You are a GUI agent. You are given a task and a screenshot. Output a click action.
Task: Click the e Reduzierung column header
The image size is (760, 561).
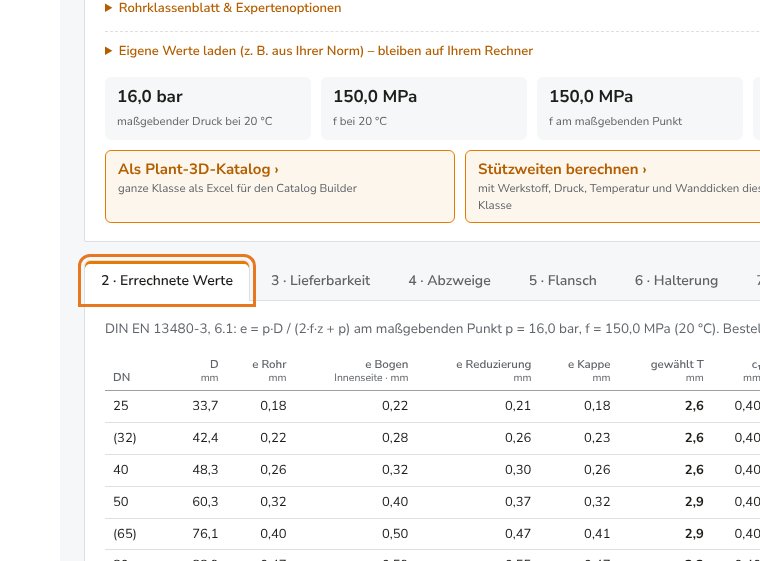tap(493, 370)
